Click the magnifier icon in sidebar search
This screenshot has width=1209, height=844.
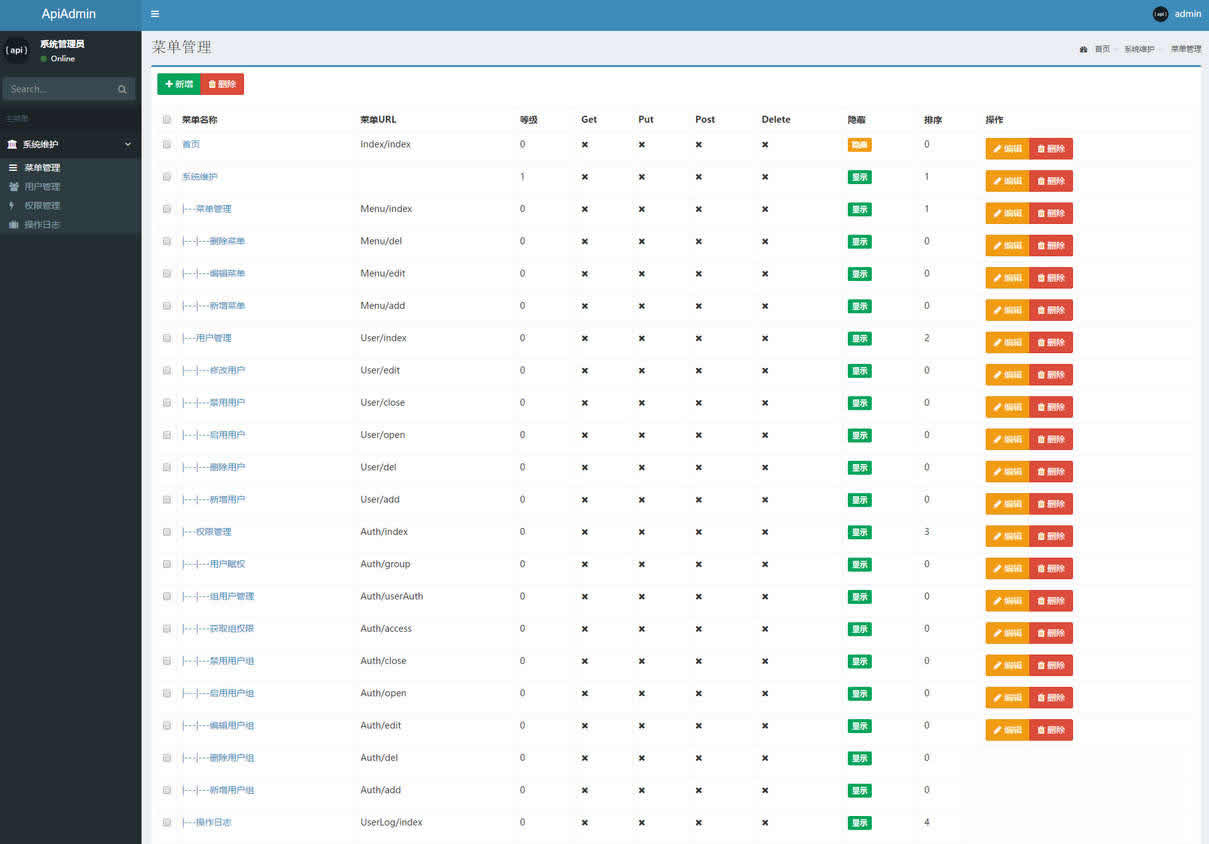tap(122, 89)
